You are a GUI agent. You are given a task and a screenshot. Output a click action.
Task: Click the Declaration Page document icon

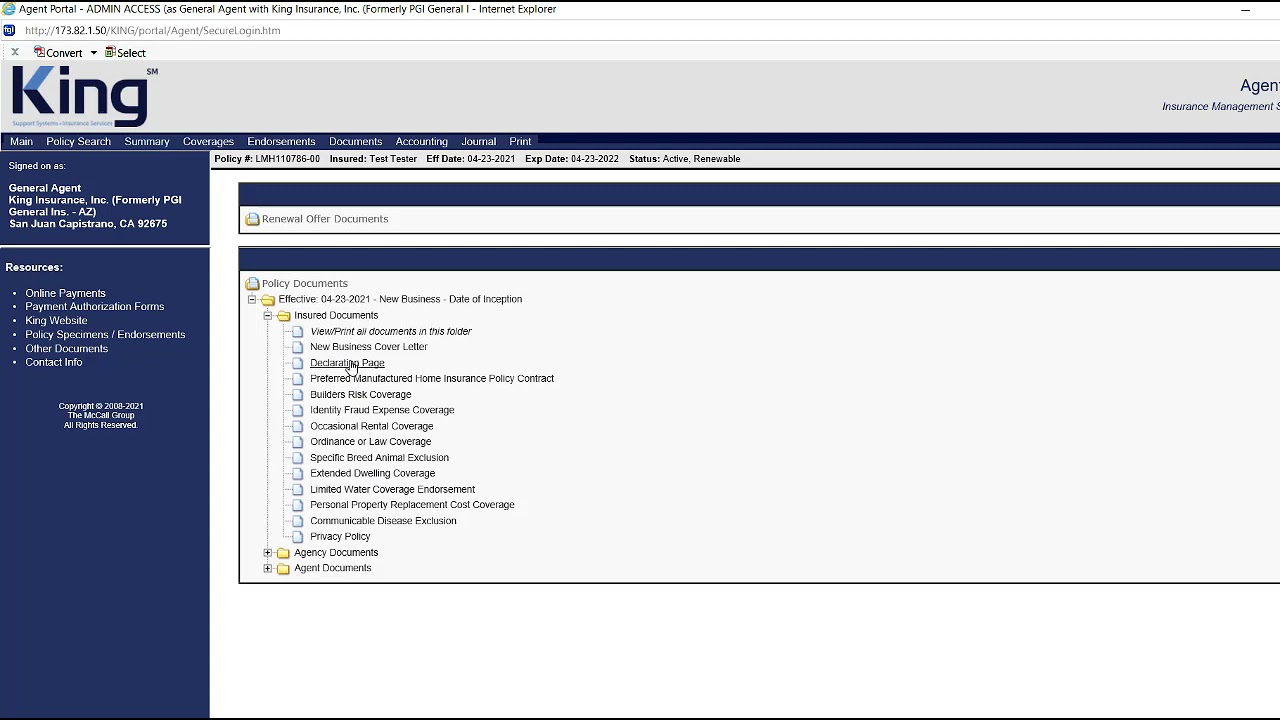pos(298,363)
